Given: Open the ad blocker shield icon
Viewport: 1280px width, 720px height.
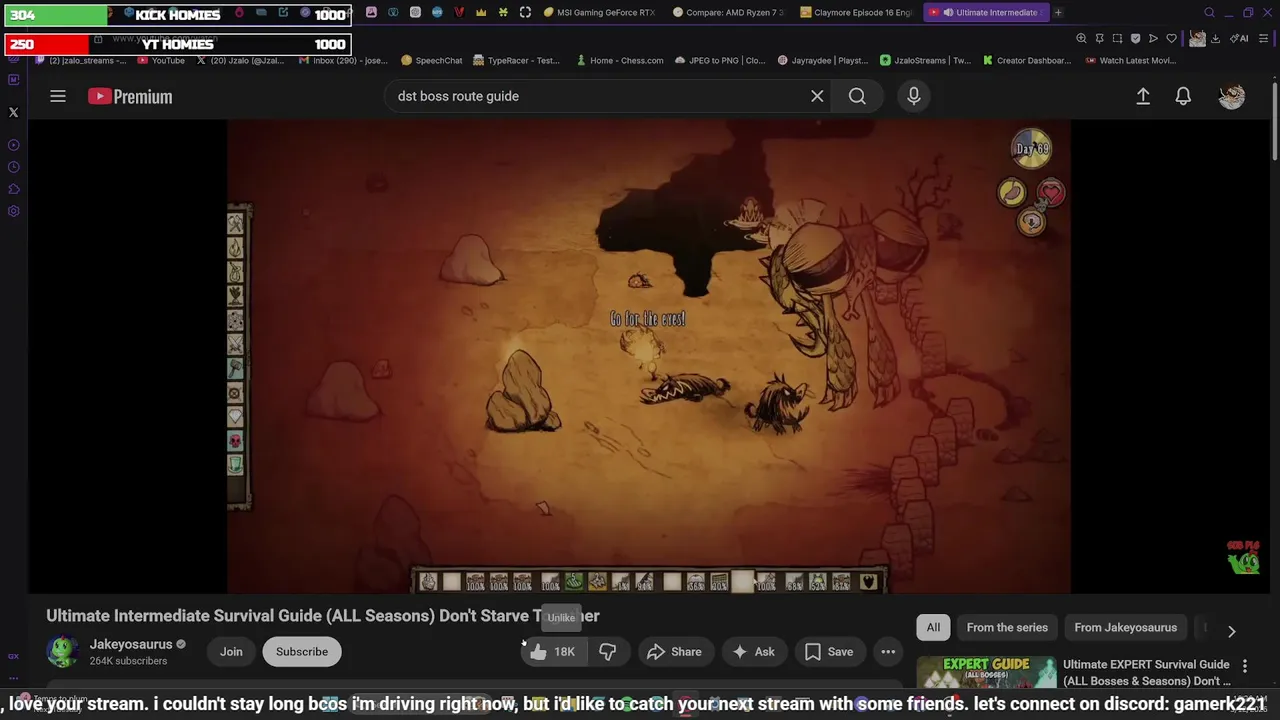Looking at the screenshot, I should [x=1135, y=38].
